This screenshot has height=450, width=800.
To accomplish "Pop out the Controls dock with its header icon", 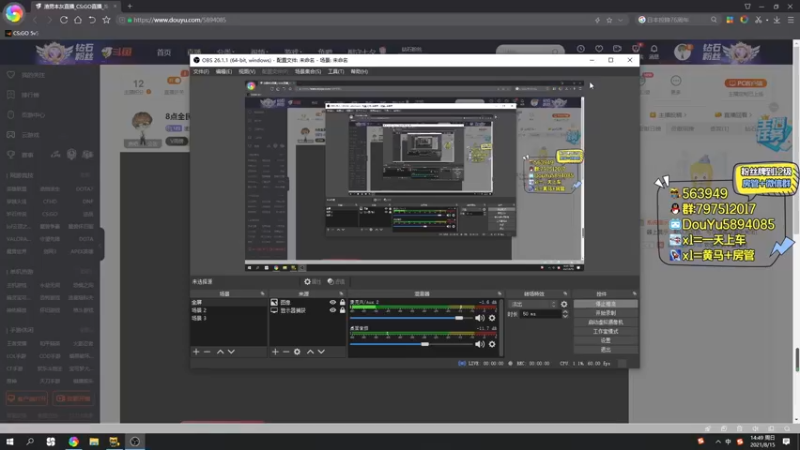I will click(x=634, y=294).
